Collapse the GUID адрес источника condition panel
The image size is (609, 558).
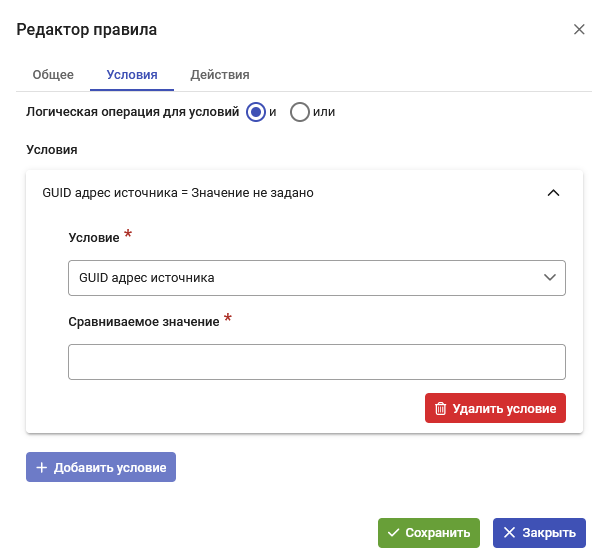pos(553,193)
